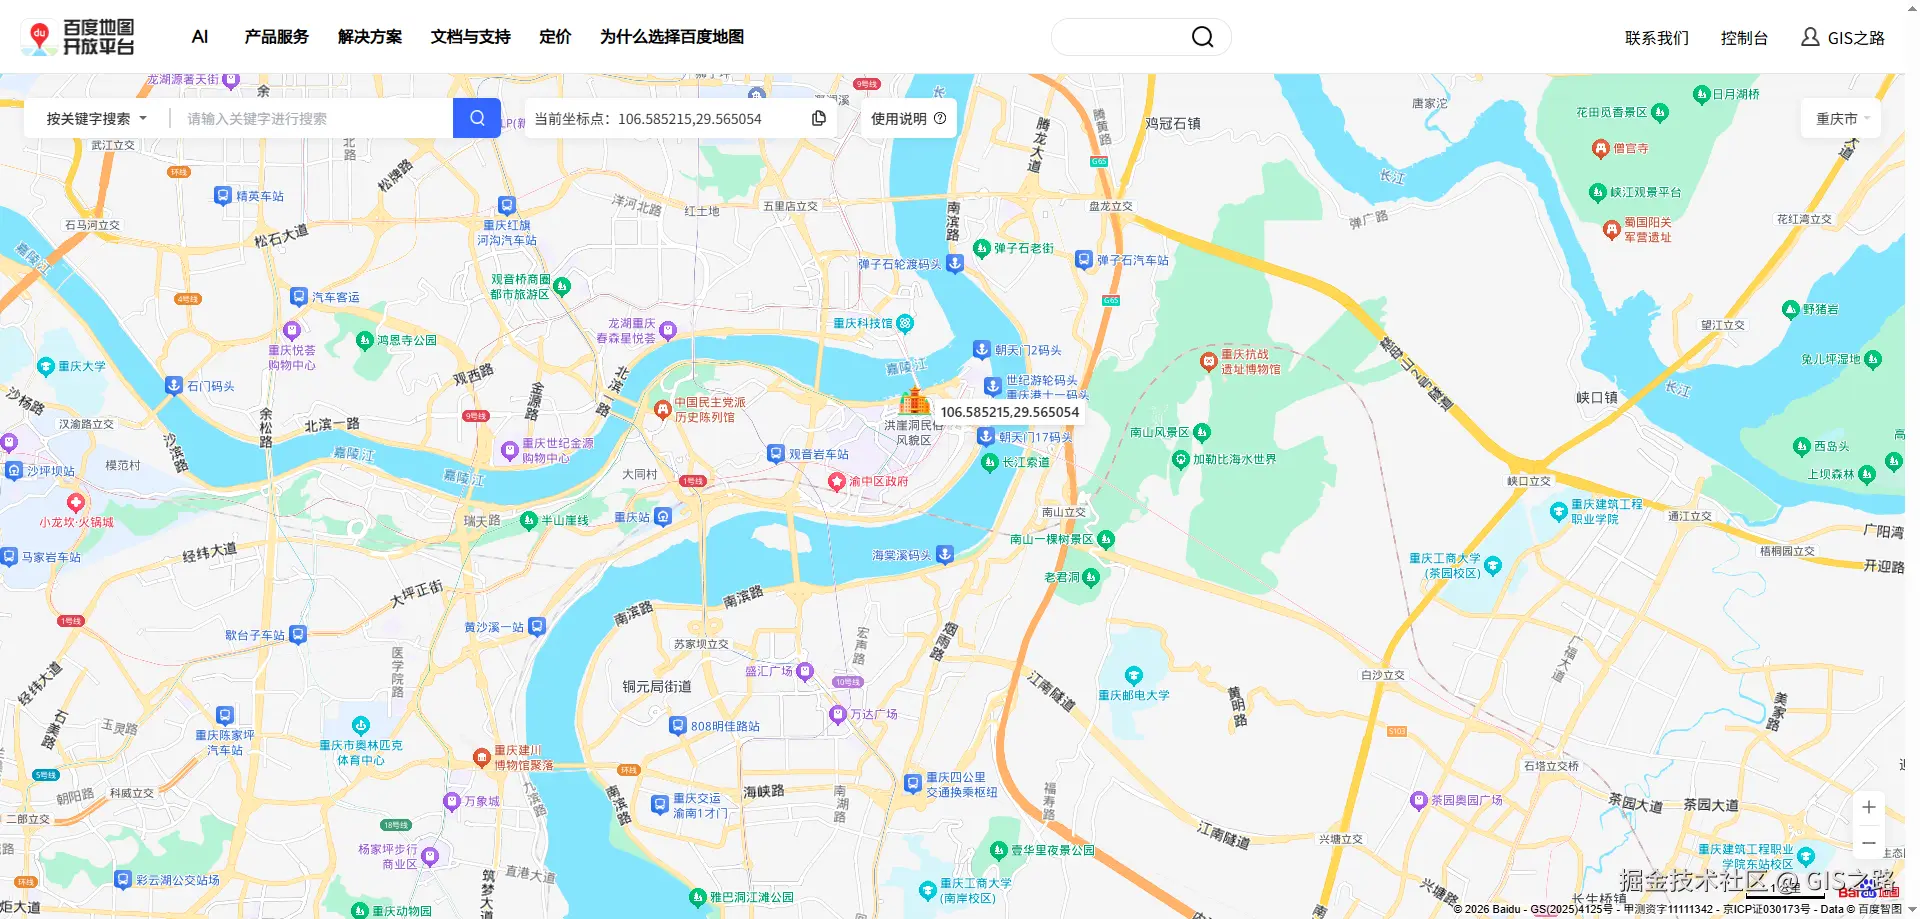Click the 苏家坝立交 map label
Image resolution: width=1920 pixels, height=919 pixels.
tap(701, 644)
